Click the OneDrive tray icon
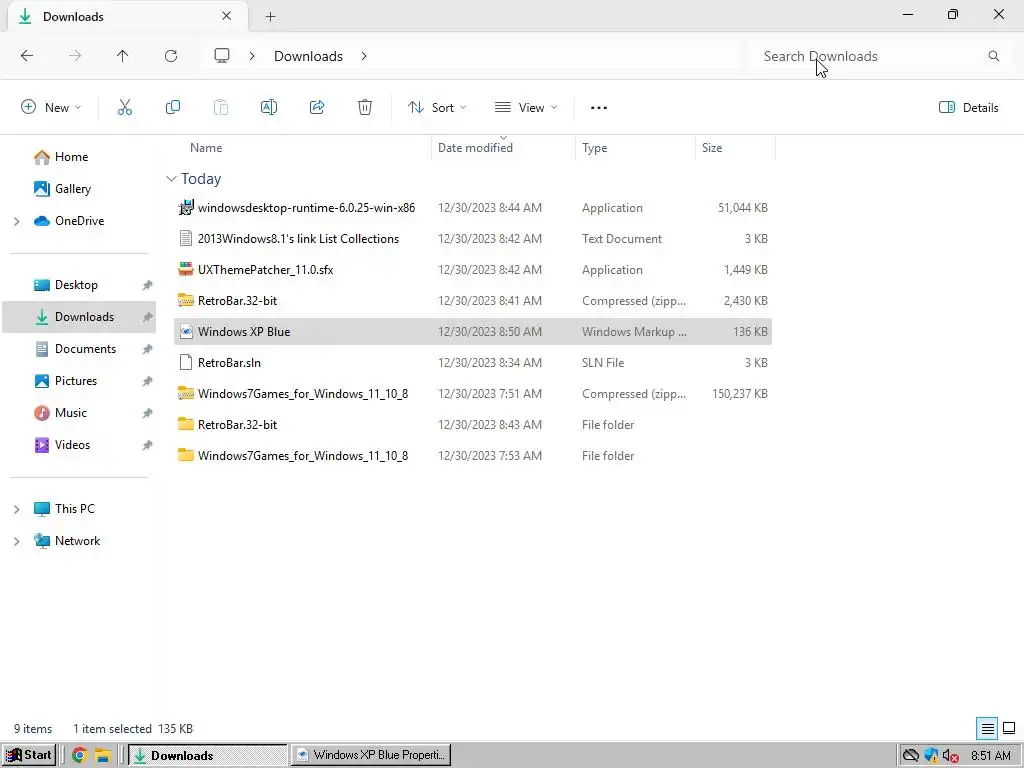 pyautogui.click(x=910, y=756)
